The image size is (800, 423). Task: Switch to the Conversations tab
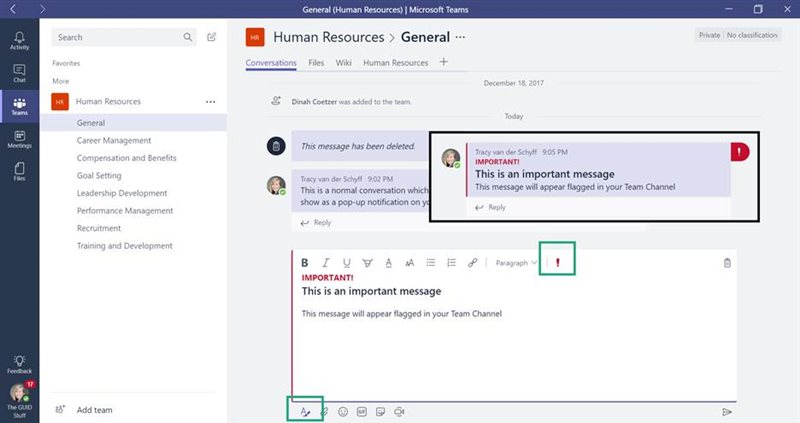271,63
